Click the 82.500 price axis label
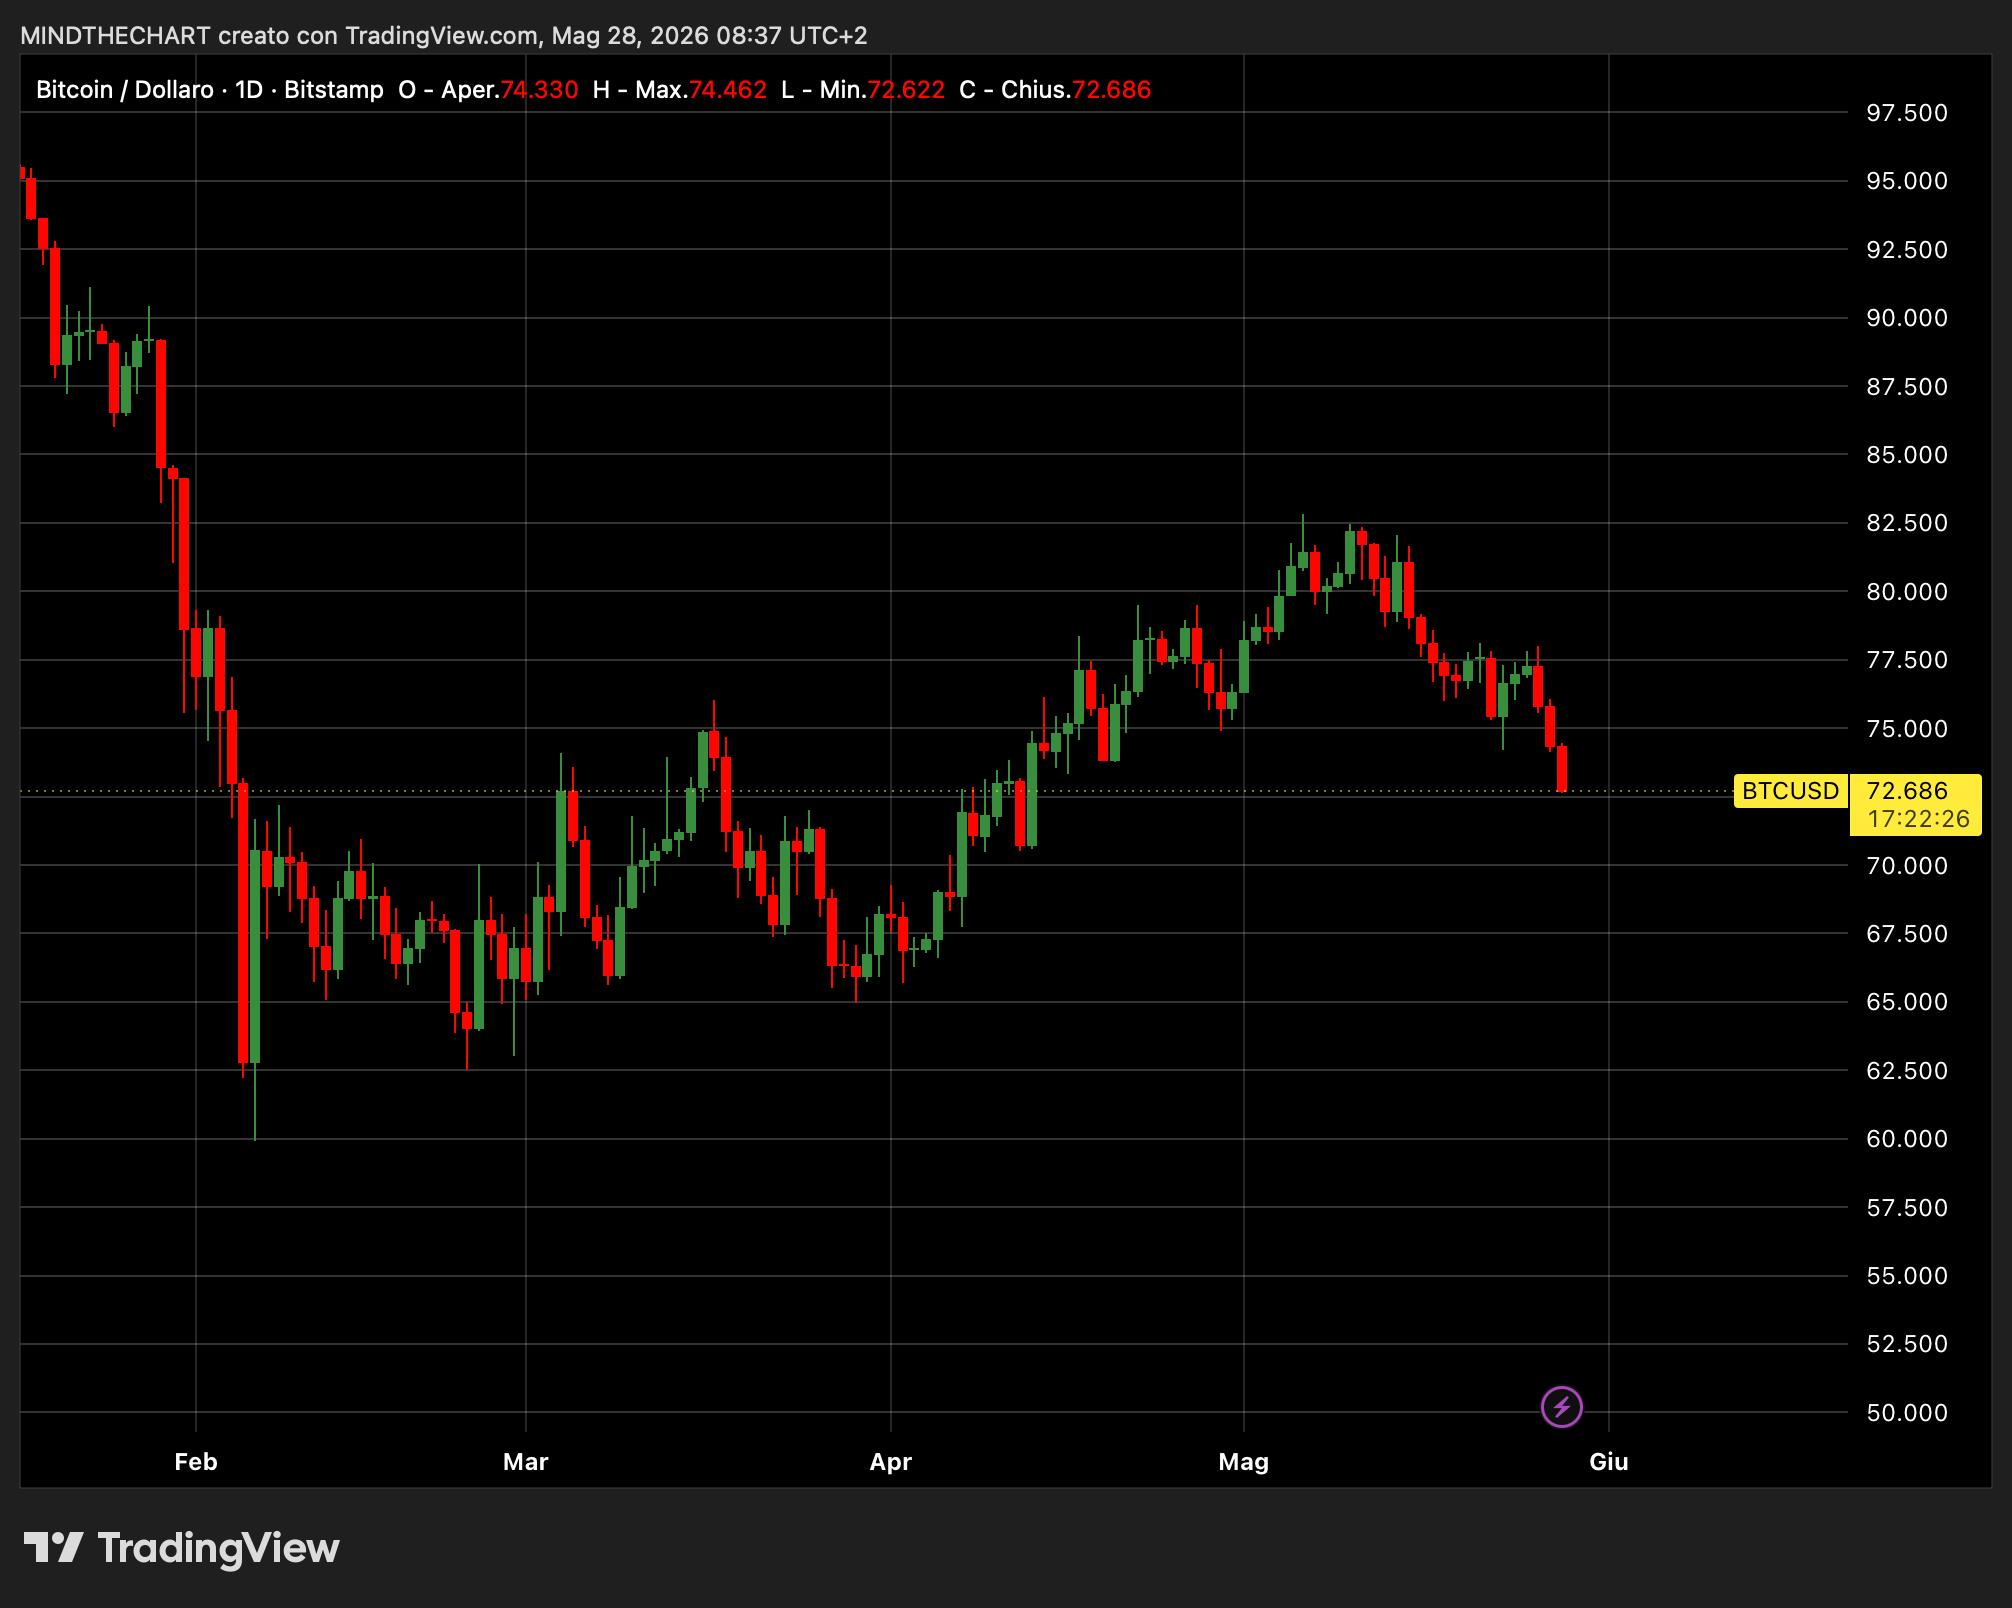 click(1907, 523)
